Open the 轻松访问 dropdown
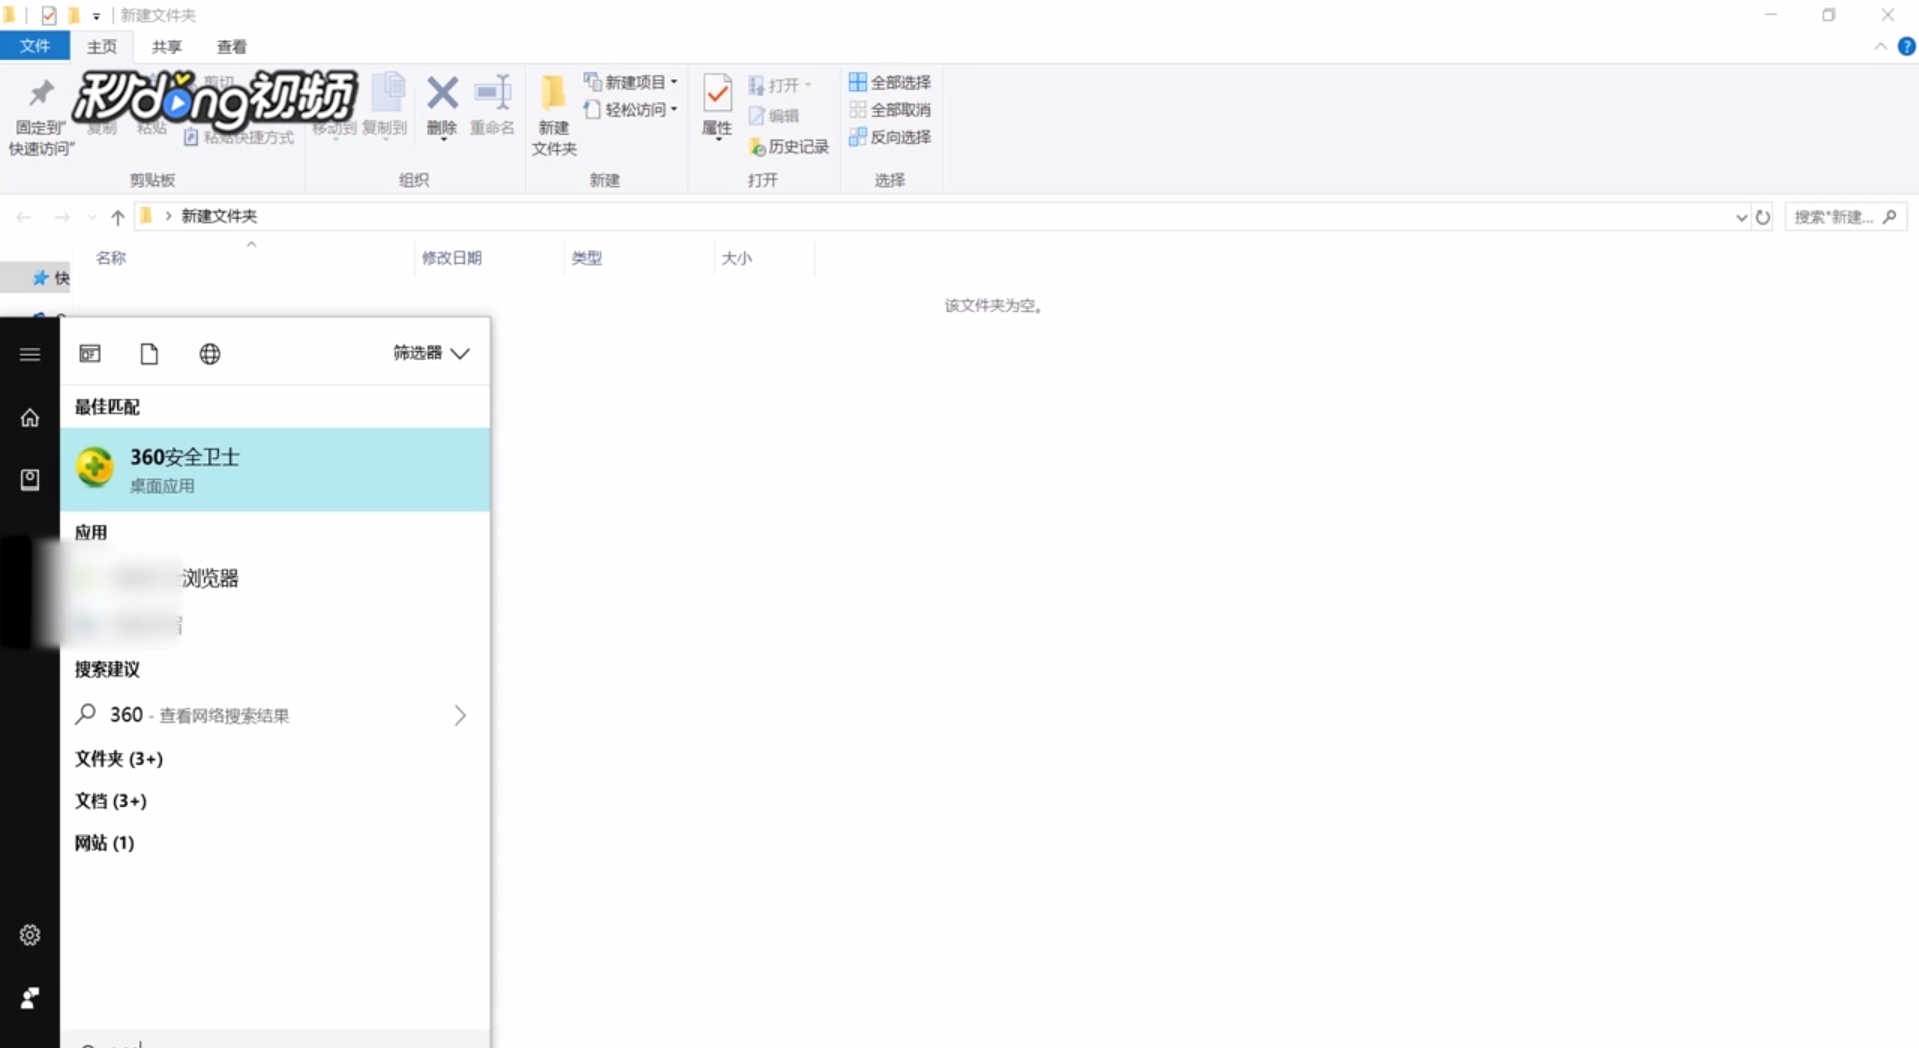1919x1048 pixels. (x=631, y=109)
